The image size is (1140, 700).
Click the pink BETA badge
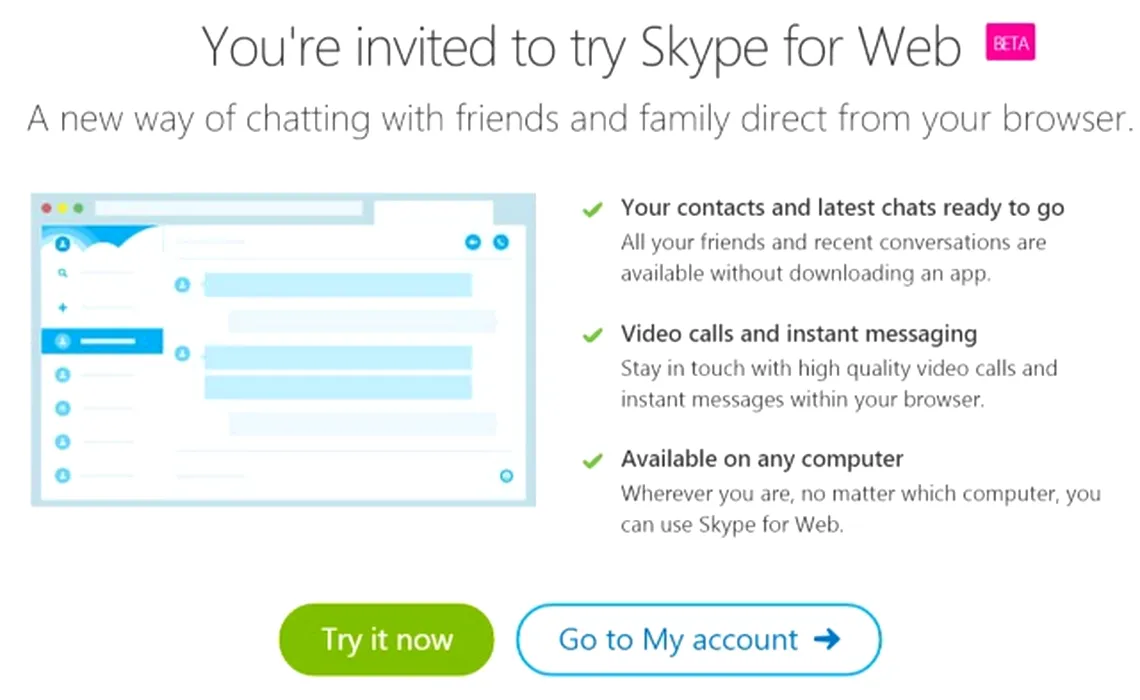[1011, 43]
